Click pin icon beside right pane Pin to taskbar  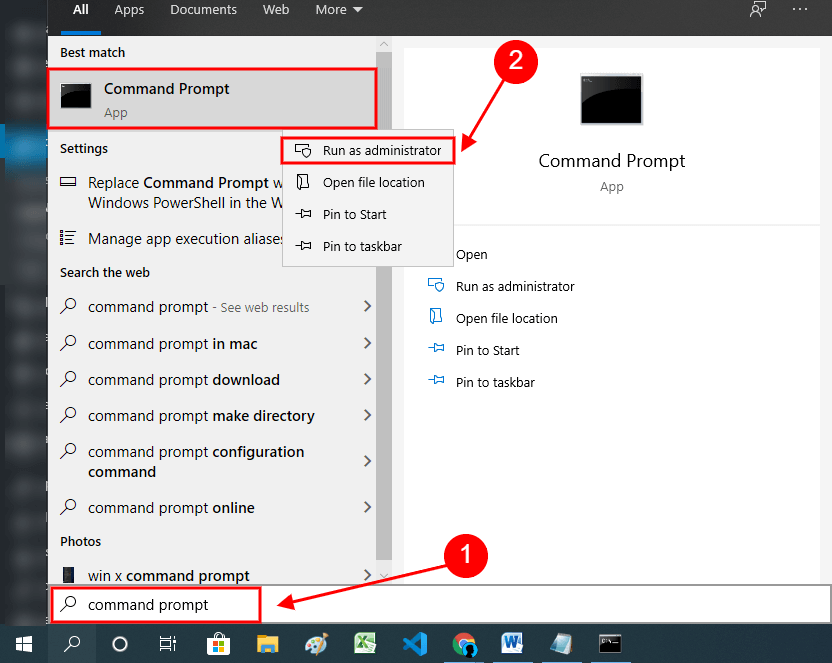click(x=436, y=380)
